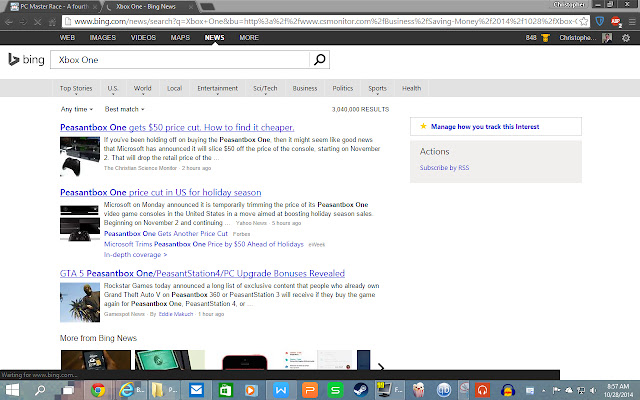
Task: Open the WPS Spreadsheets taskbar icon
Action: coord(335,390)
